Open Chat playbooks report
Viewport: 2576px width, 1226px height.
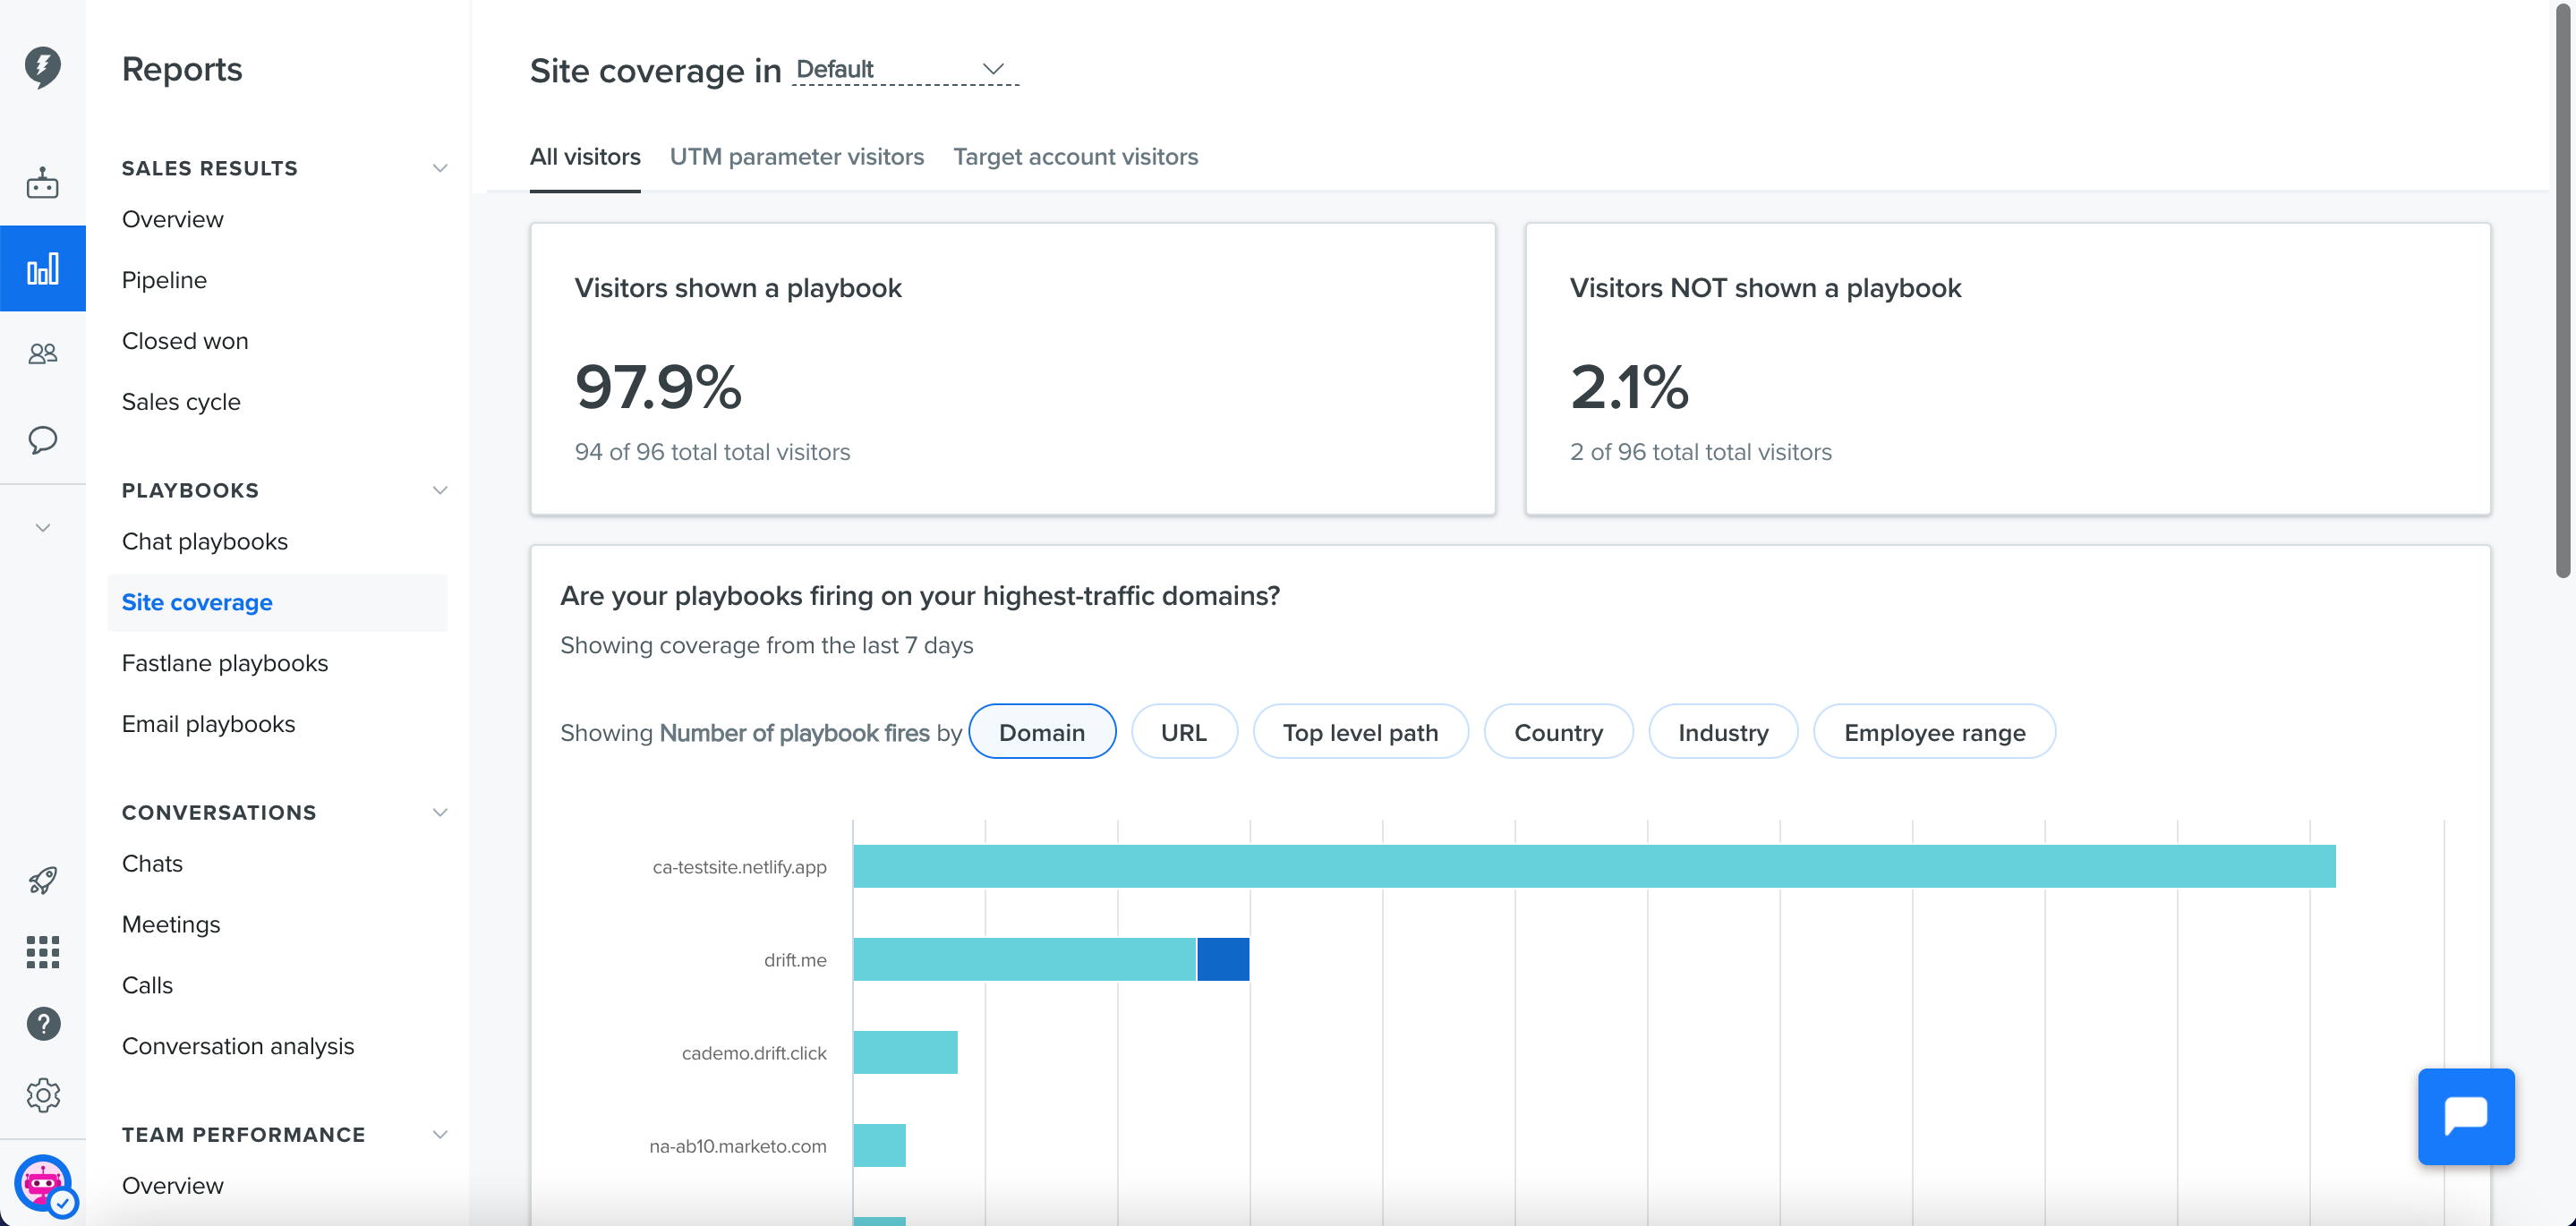pos(205,541)
